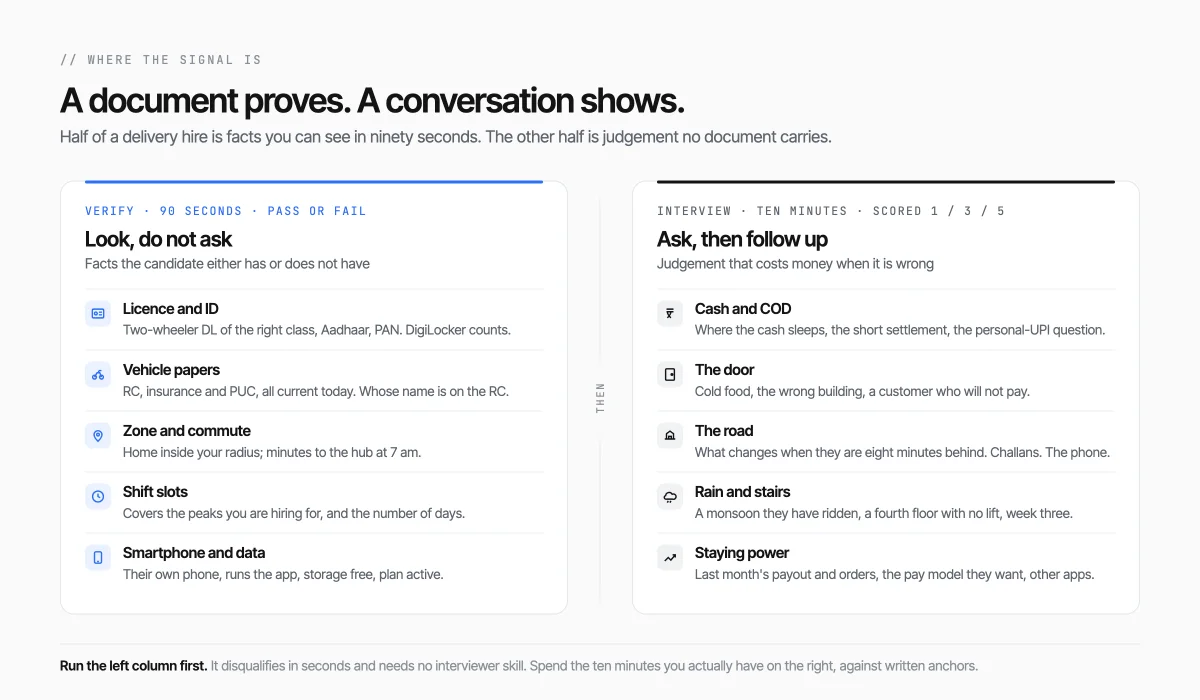Click 'The door' title
Screen dimensions: 1200x700
pos(725,370)
